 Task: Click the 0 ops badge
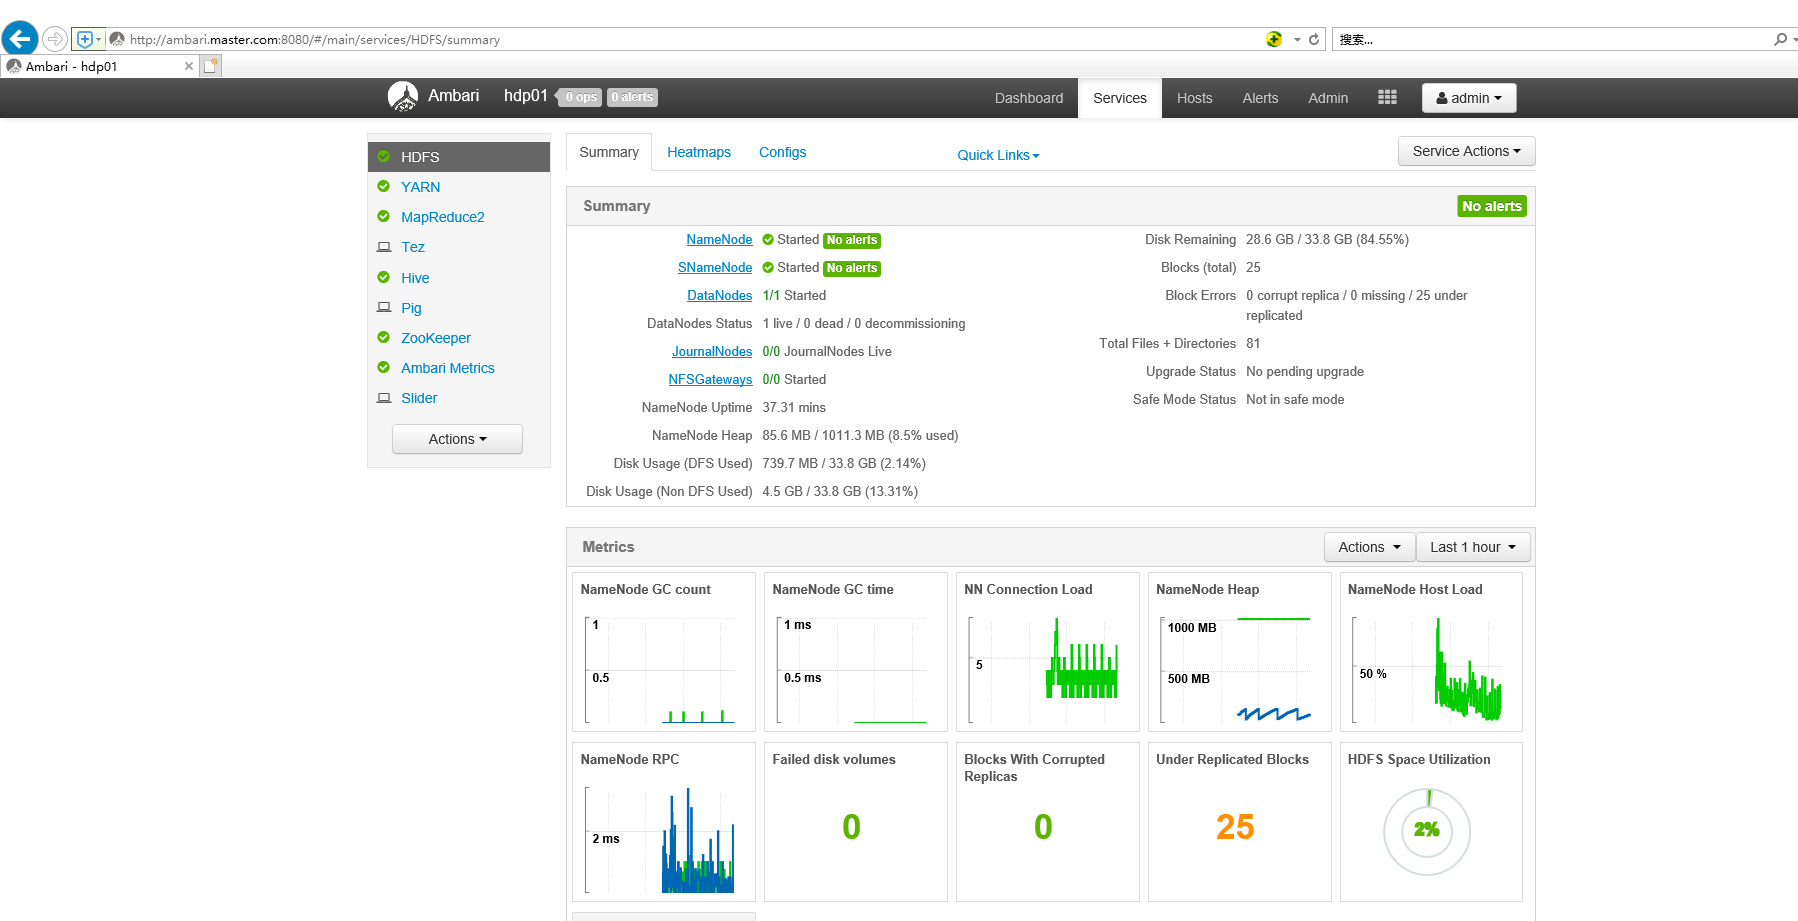pos(580,97)
